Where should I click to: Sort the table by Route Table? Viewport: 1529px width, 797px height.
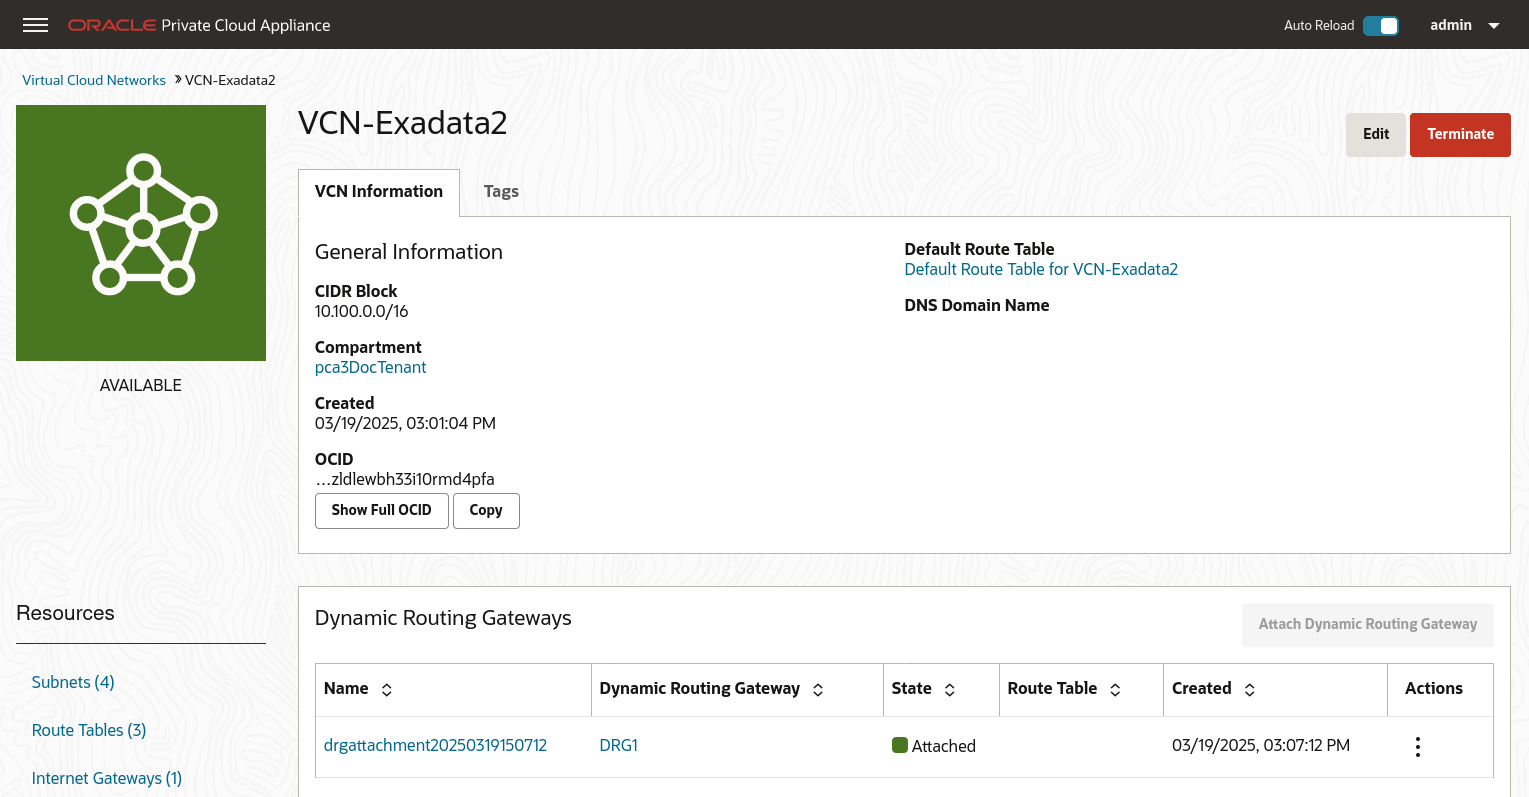pyautogui.click(x=1115, y=689)
